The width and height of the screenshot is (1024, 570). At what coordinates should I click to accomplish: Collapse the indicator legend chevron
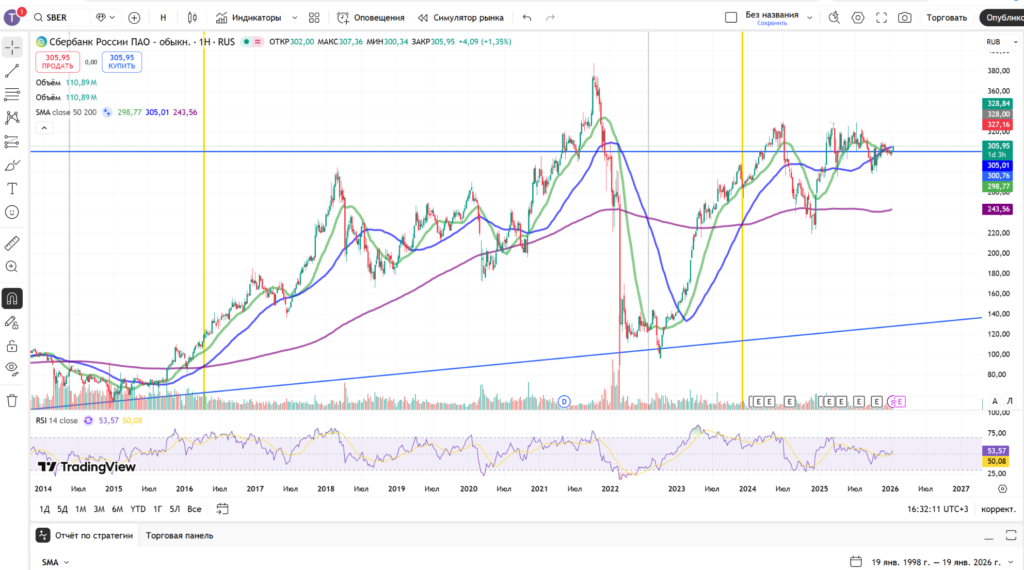[x=44, y=128]
